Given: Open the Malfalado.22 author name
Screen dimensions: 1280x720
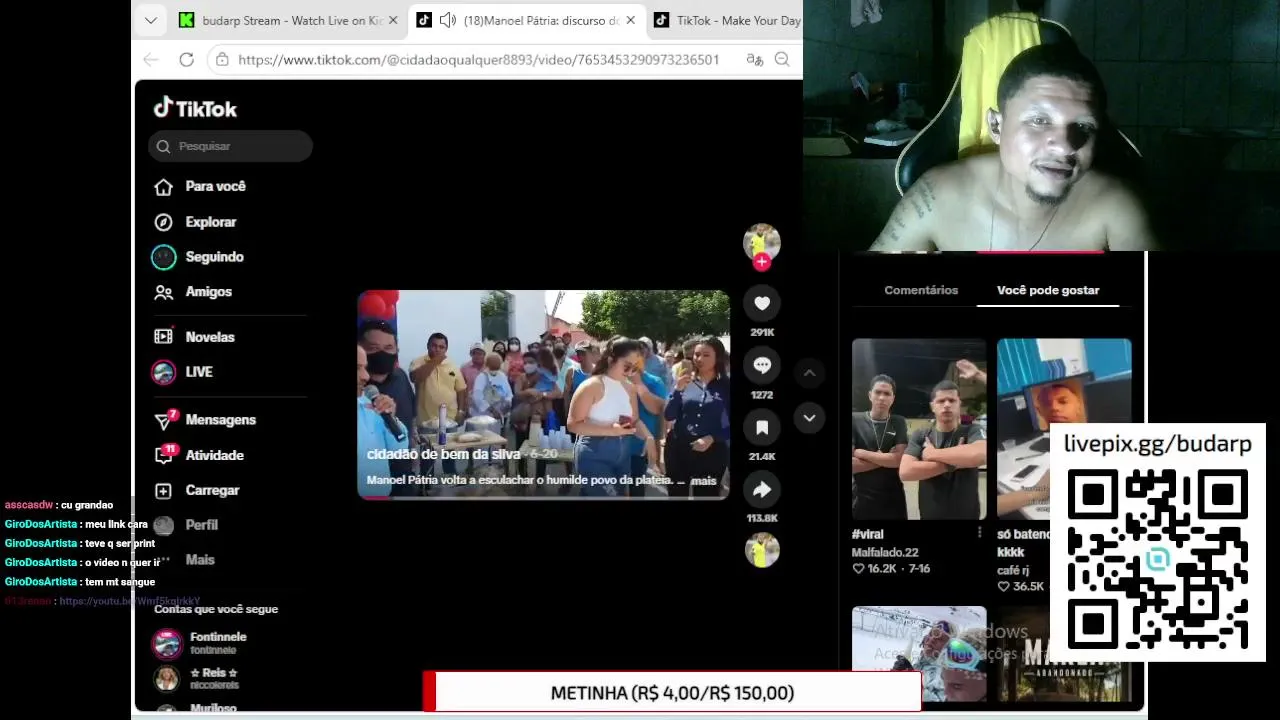Looking at the screenshot, I should tap(885, 552).
